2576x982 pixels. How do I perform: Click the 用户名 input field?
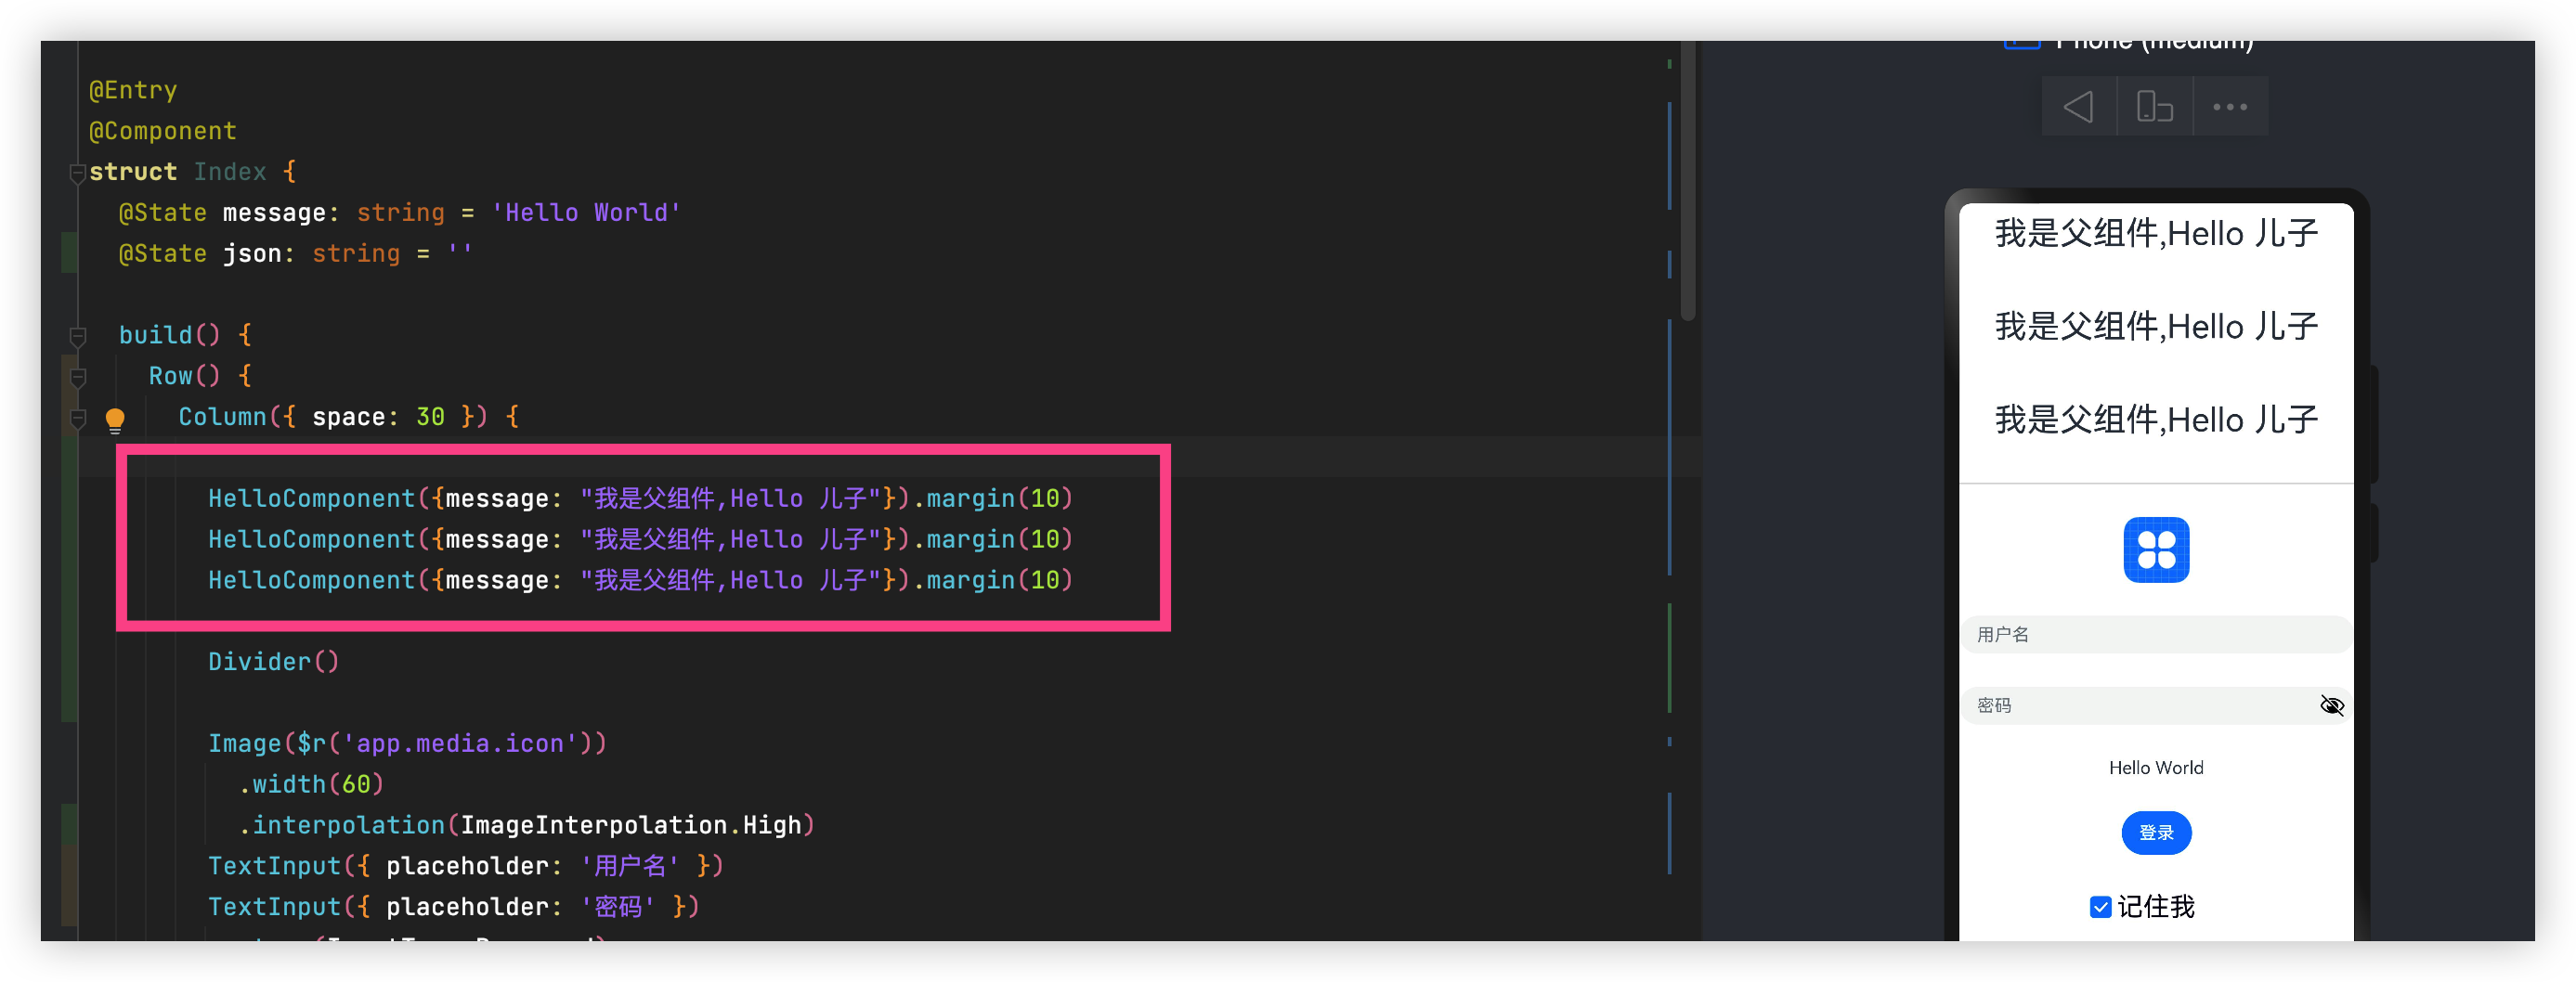2155,635
